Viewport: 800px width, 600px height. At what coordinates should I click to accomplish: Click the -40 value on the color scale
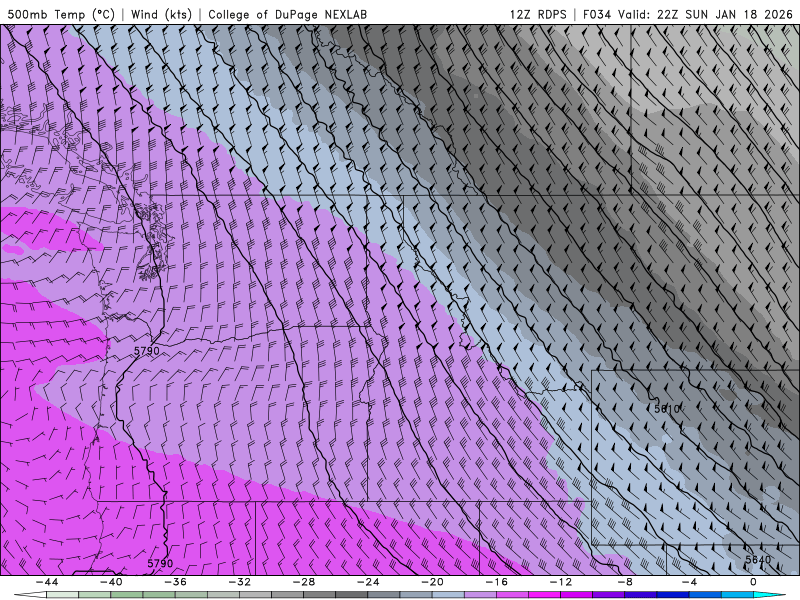[111, 582]
